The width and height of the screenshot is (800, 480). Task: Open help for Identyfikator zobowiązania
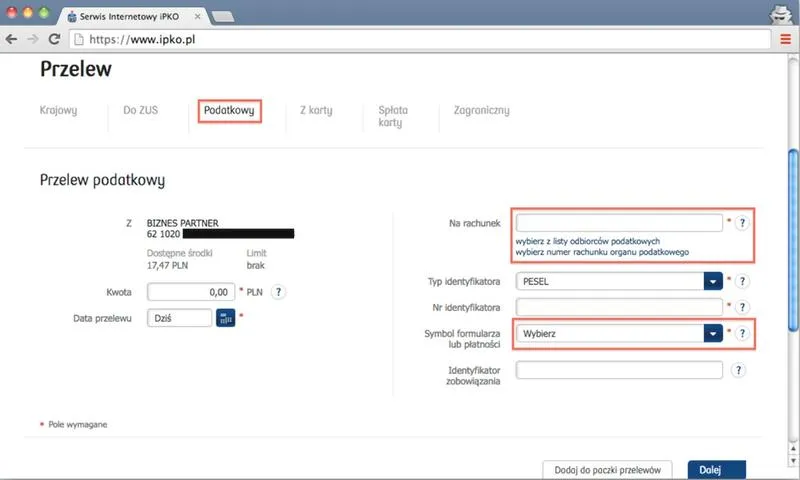click(738, 370)
